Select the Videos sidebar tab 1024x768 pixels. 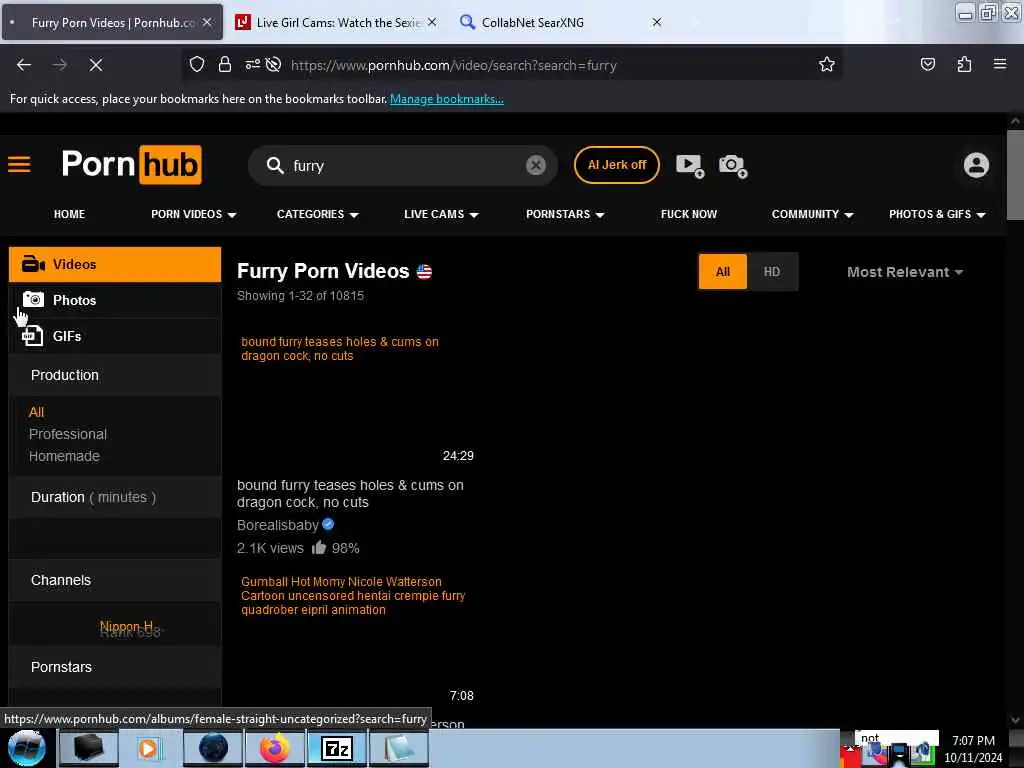point(115,264)
